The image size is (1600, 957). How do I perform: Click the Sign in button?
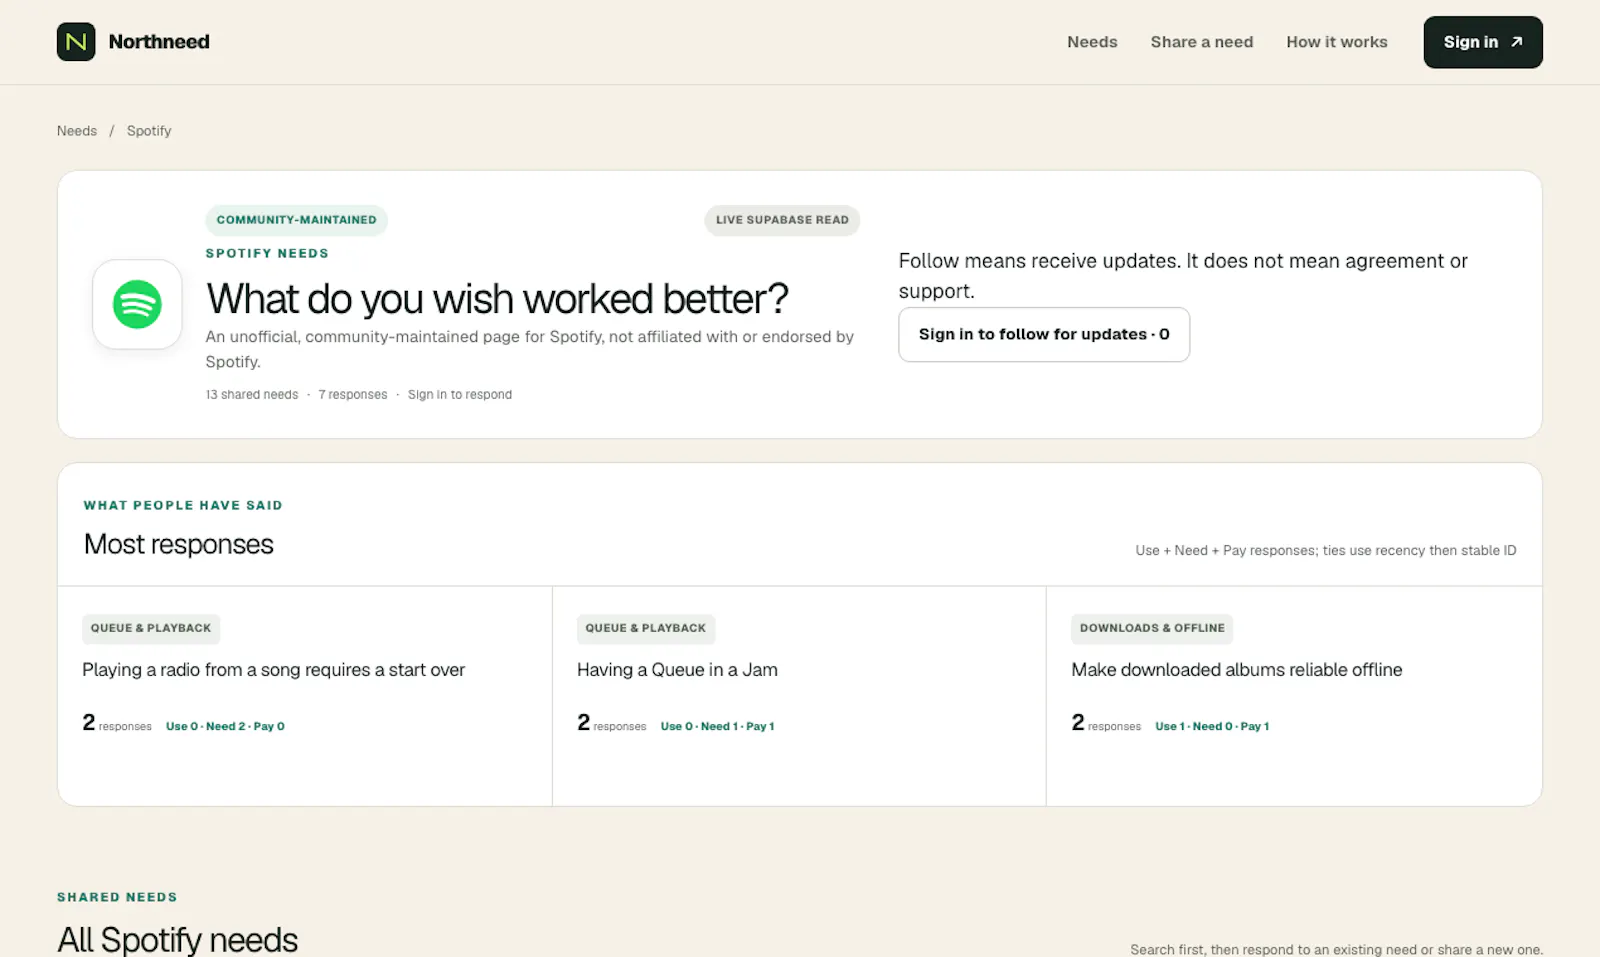click(1482, 42)
